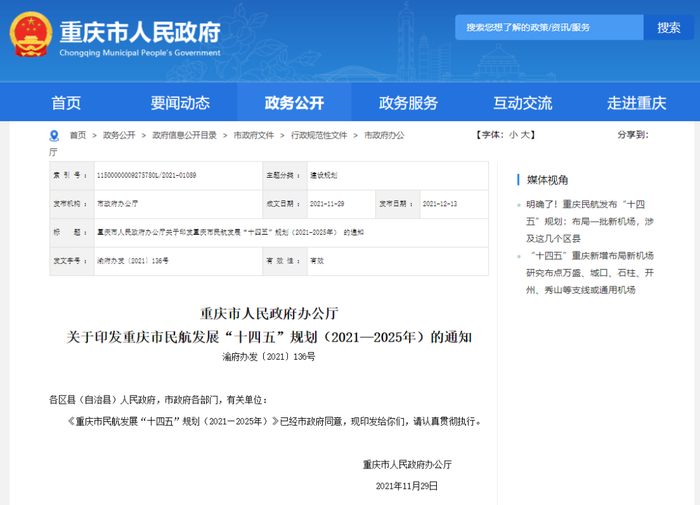Click the 重庆市人民政府 site title
Viewport: 700px width, 505px height.
[x=140, y=32]
